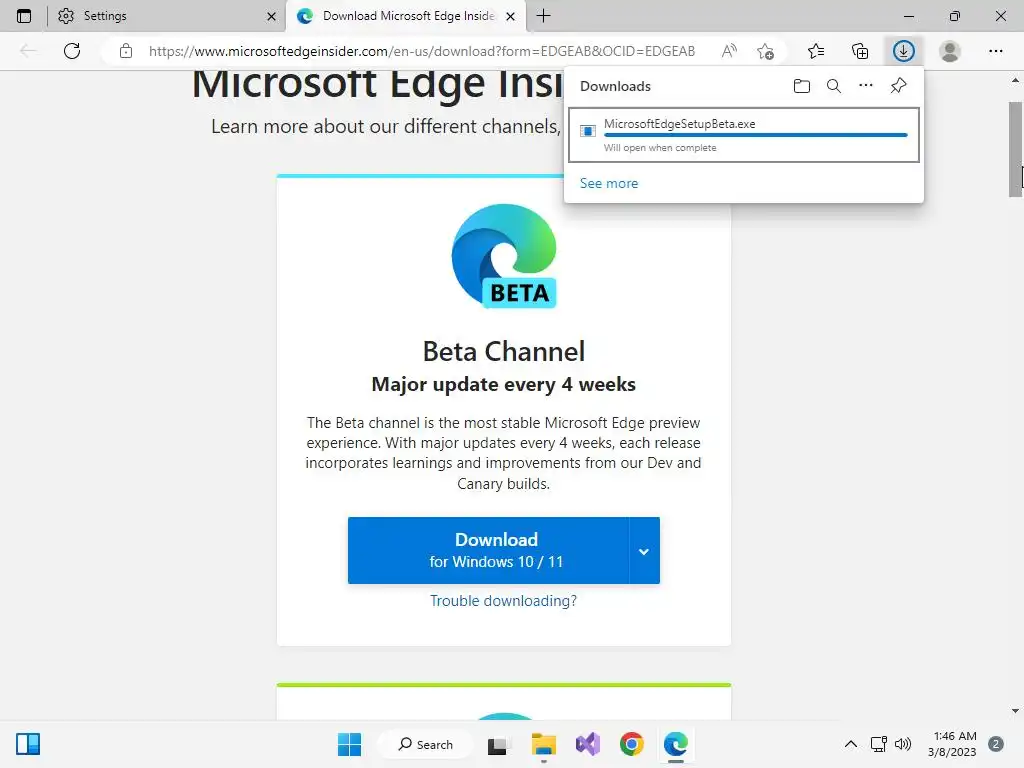Open the notification center badge

tap(996, 744)
